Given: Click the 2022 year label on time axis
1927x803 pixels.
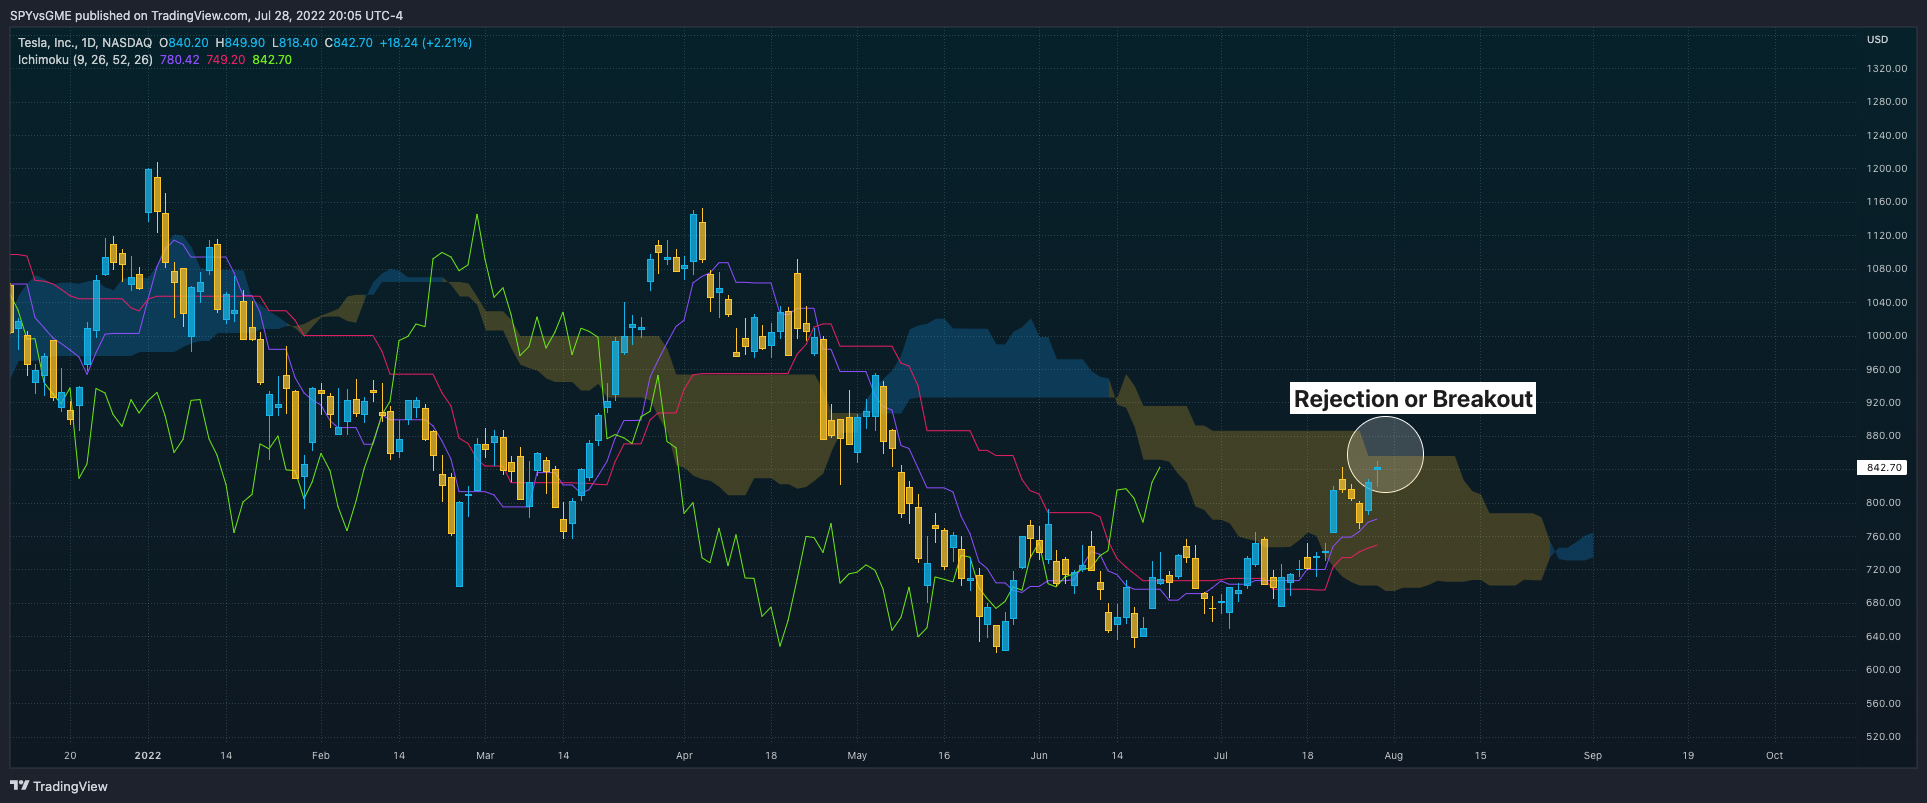Looking at the screenshot, I should coord(148,756).
